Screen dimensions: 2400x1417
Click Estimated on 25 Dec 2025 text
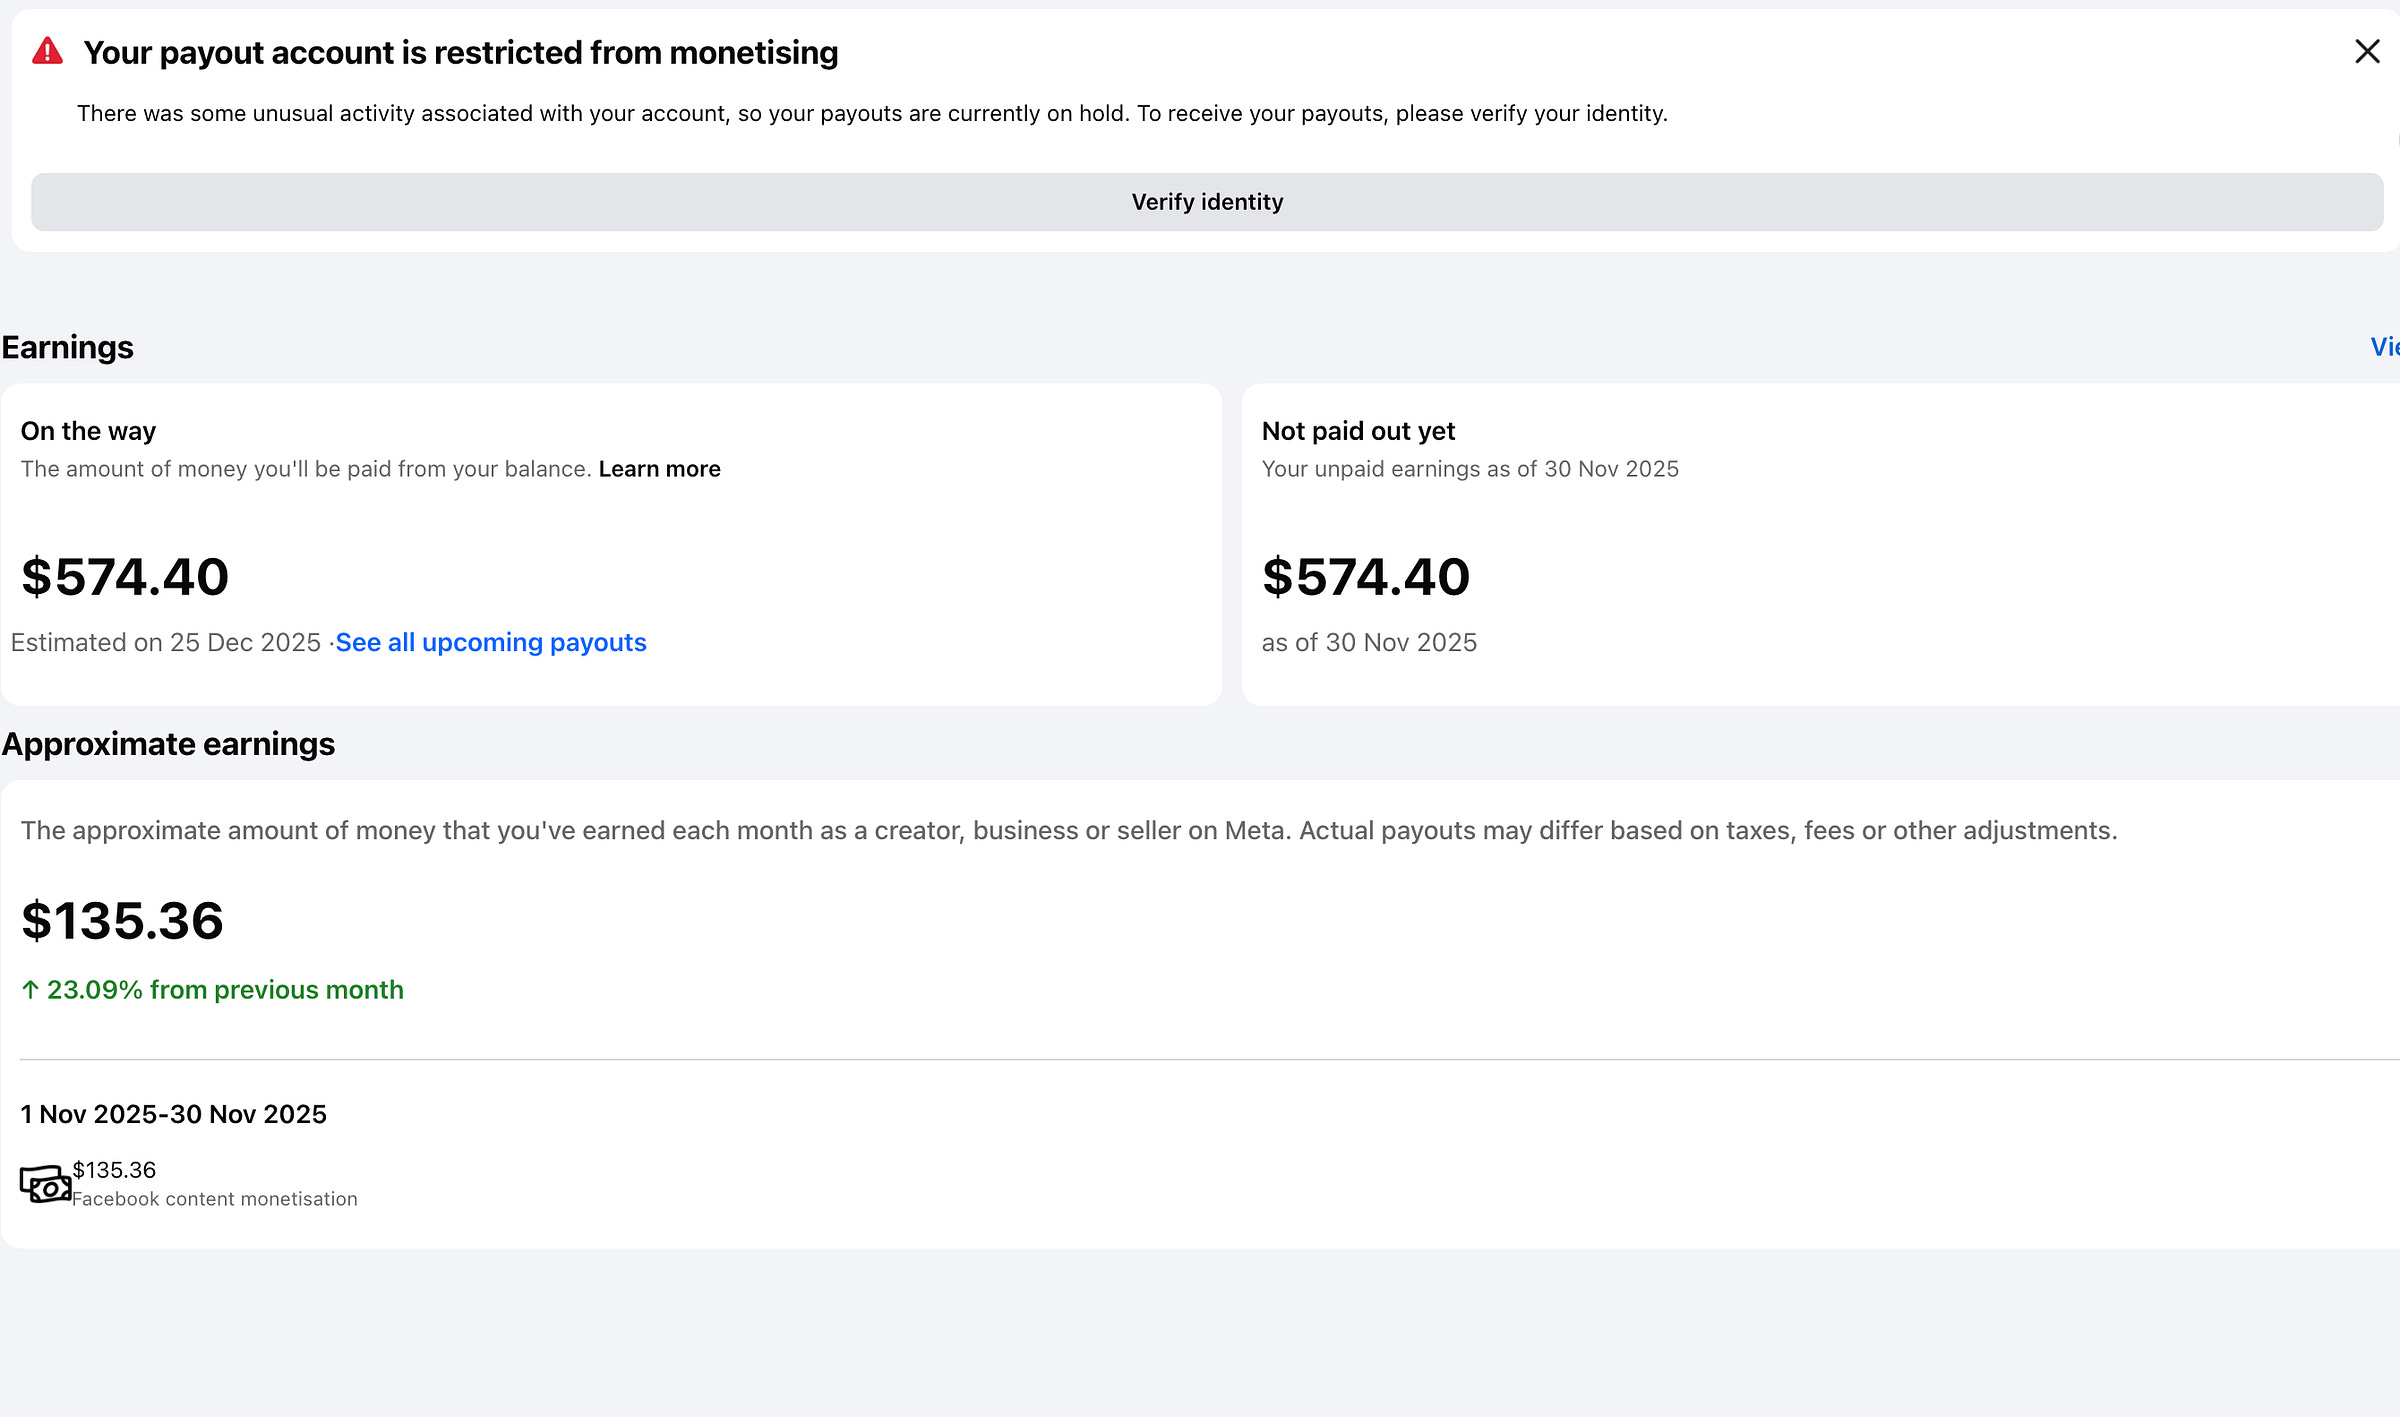165,642
